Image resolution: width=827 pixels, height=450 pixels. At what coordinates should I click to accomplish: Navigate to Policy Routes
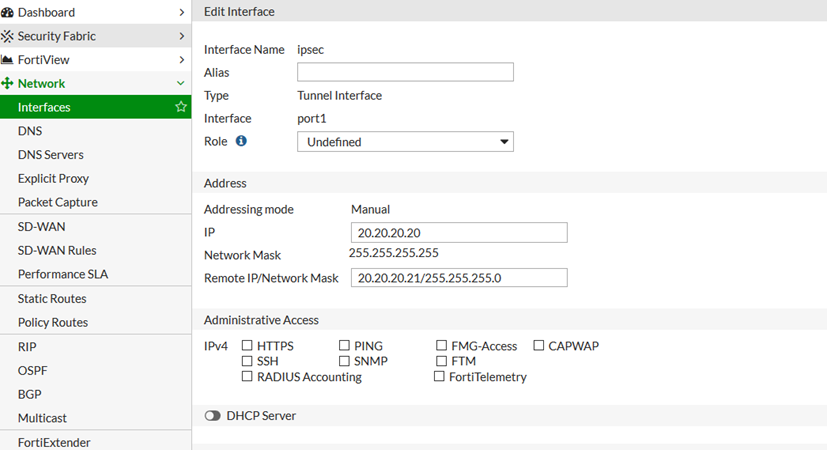tap(53, 322)
